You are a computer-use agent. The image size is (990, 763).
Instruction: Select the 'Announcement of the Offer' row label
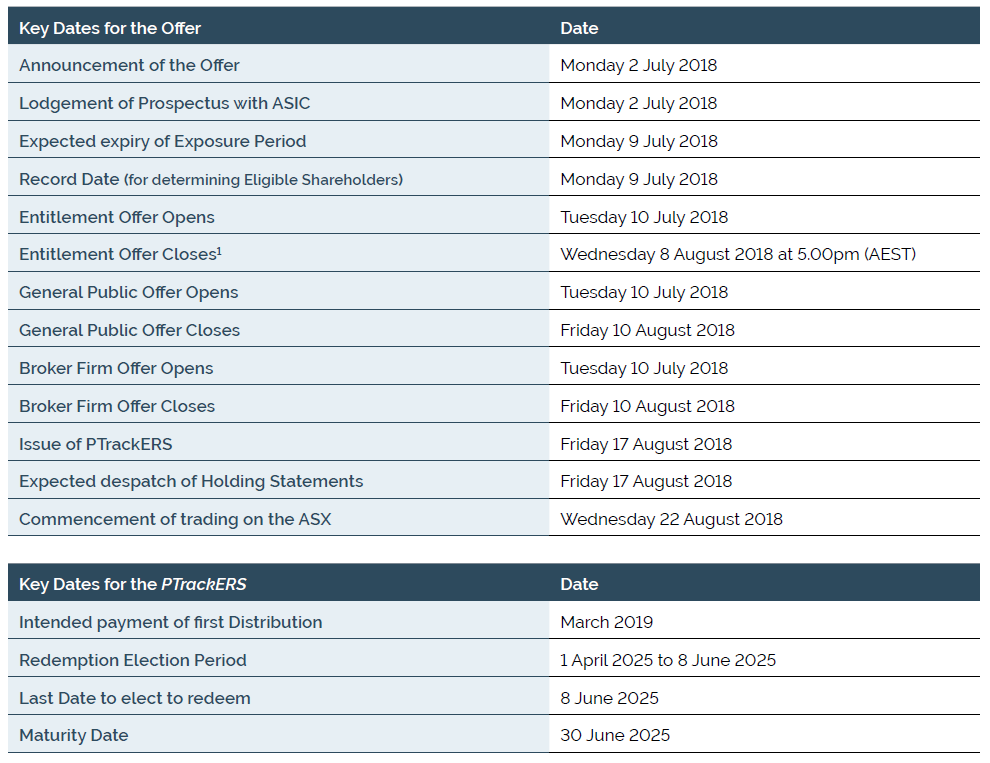[129, 65]
